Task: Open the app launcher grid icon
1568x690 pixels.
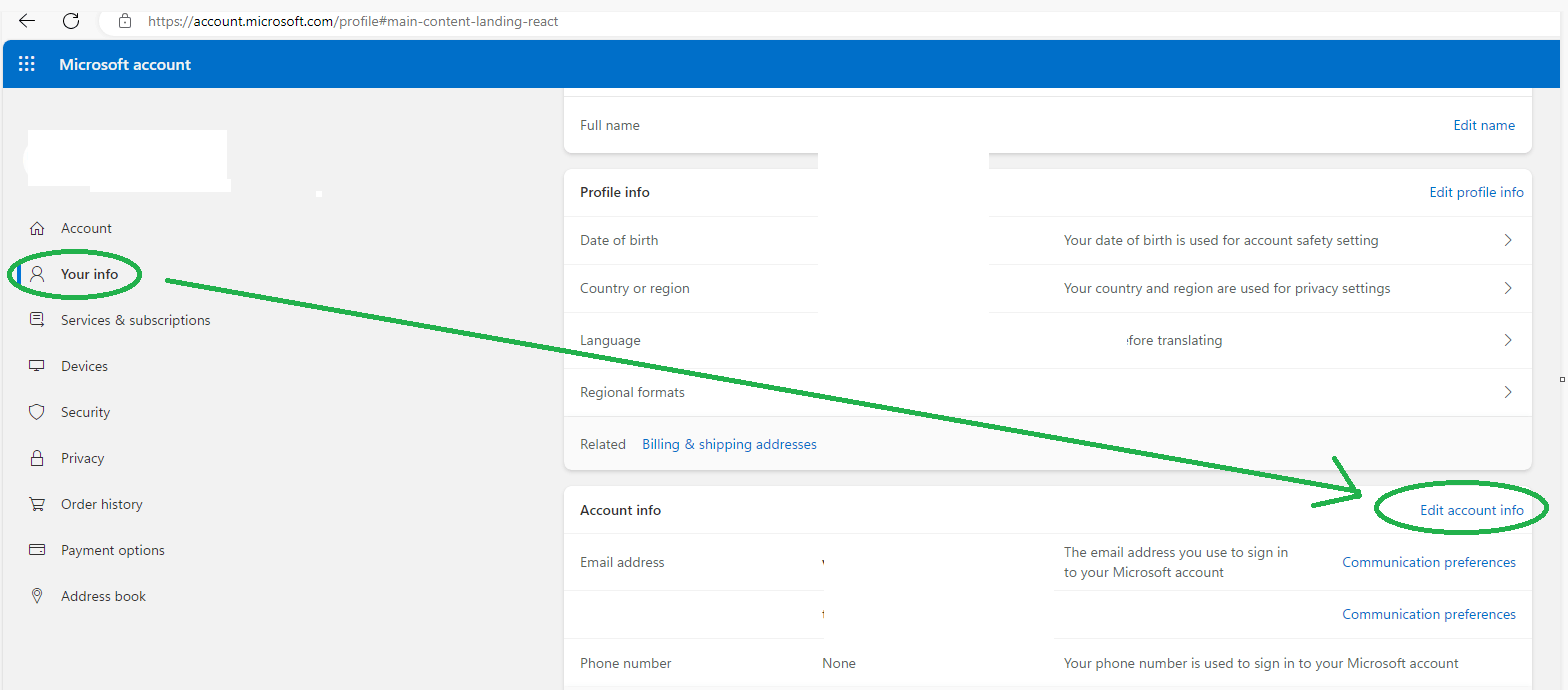Action: 27,64
